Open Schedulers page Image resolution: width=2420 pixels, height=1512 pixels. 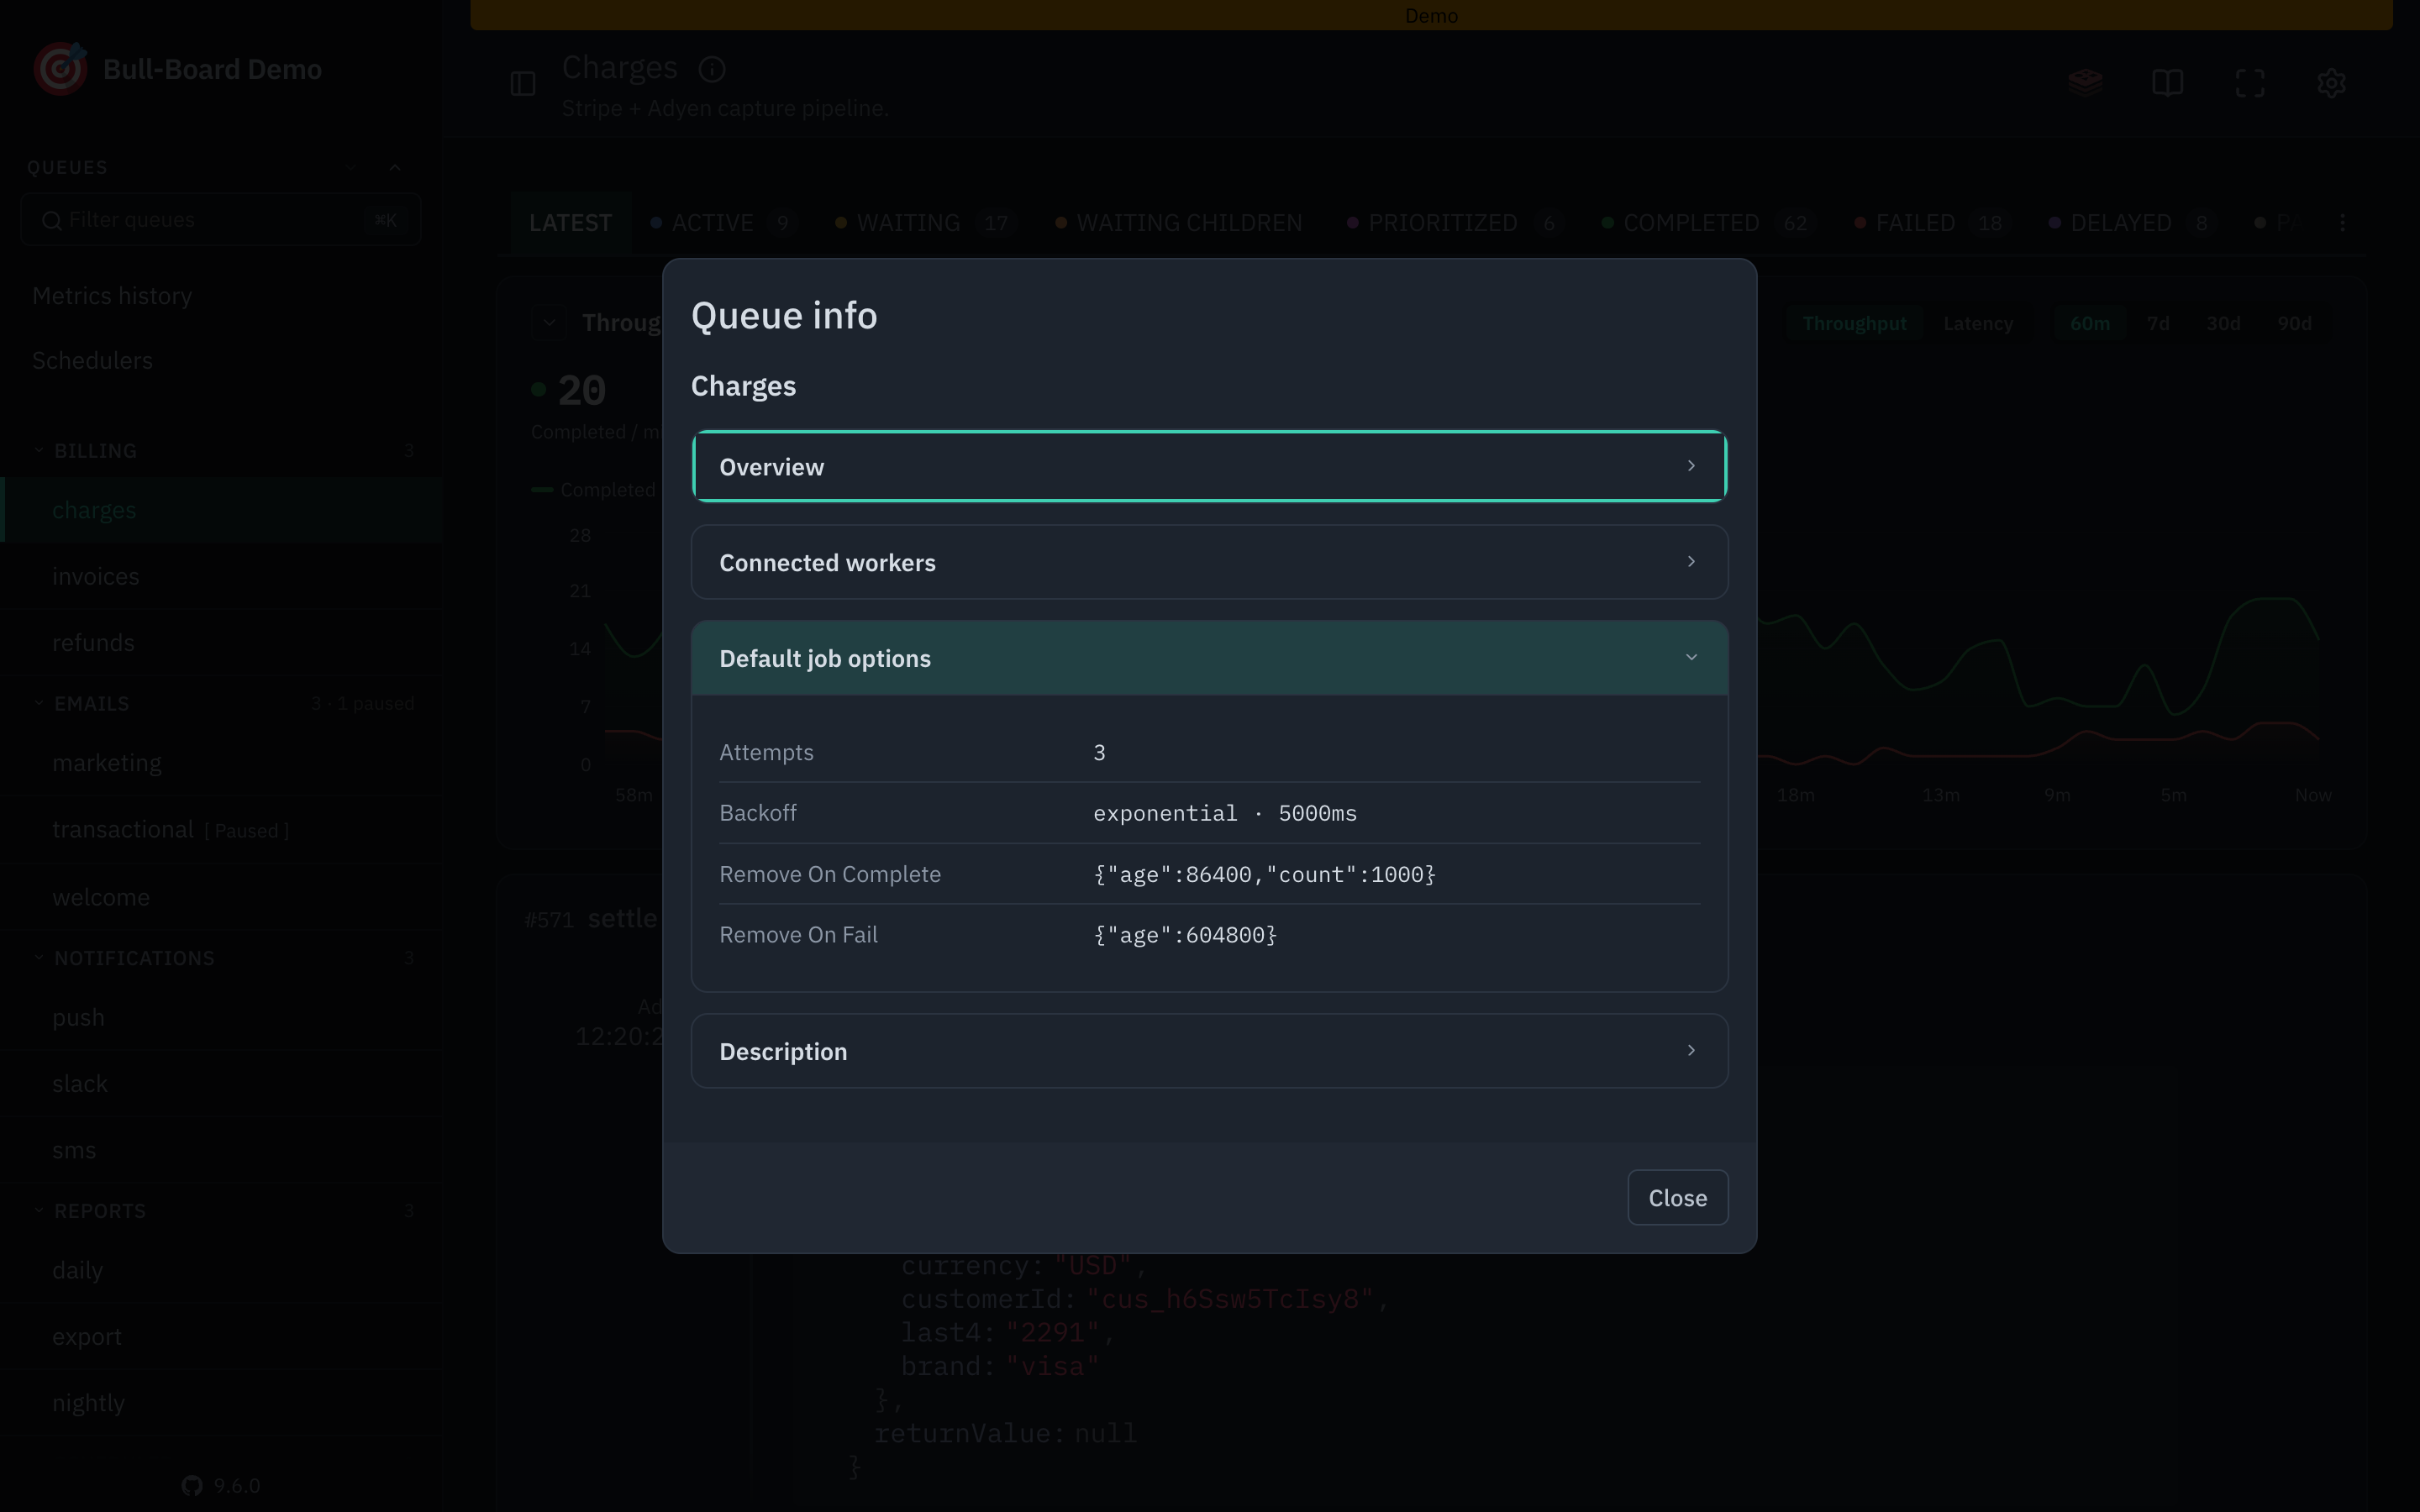point(92,360)
